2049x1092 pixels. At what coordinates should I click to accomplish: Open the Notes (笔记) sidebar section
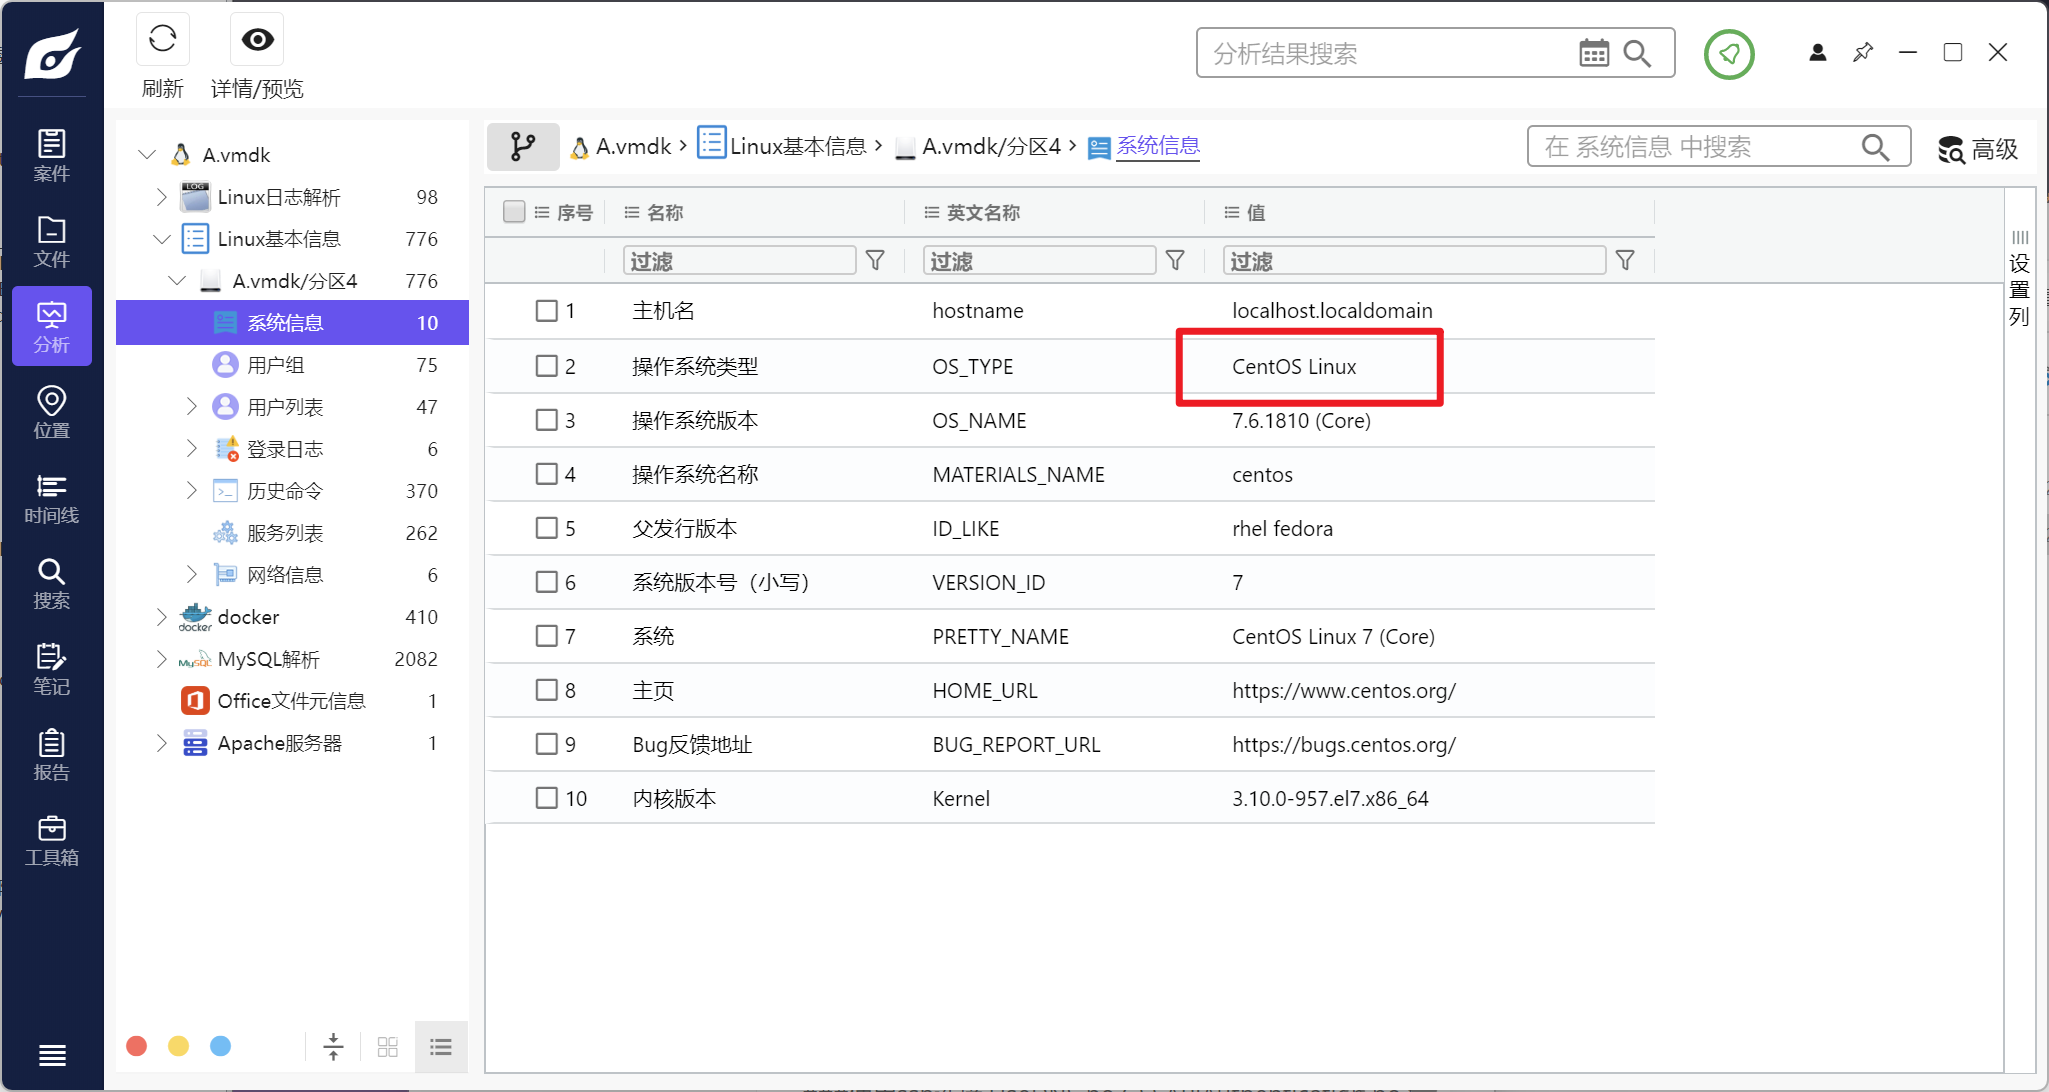click(52, 669)
